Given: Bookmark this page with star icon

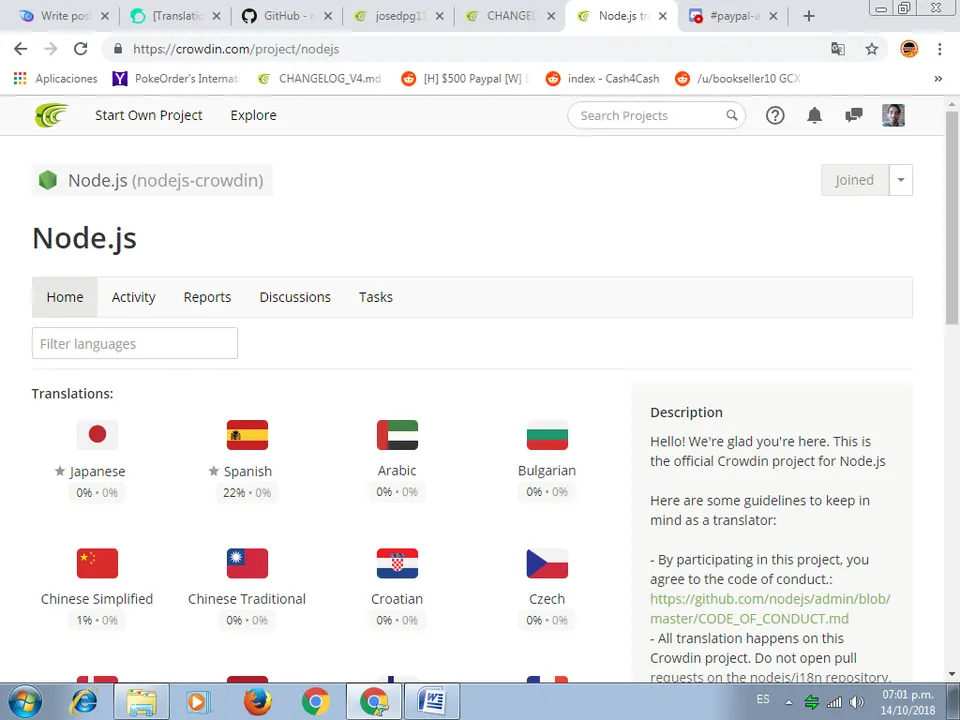Looking at the screenshot, I should point(872,49).
